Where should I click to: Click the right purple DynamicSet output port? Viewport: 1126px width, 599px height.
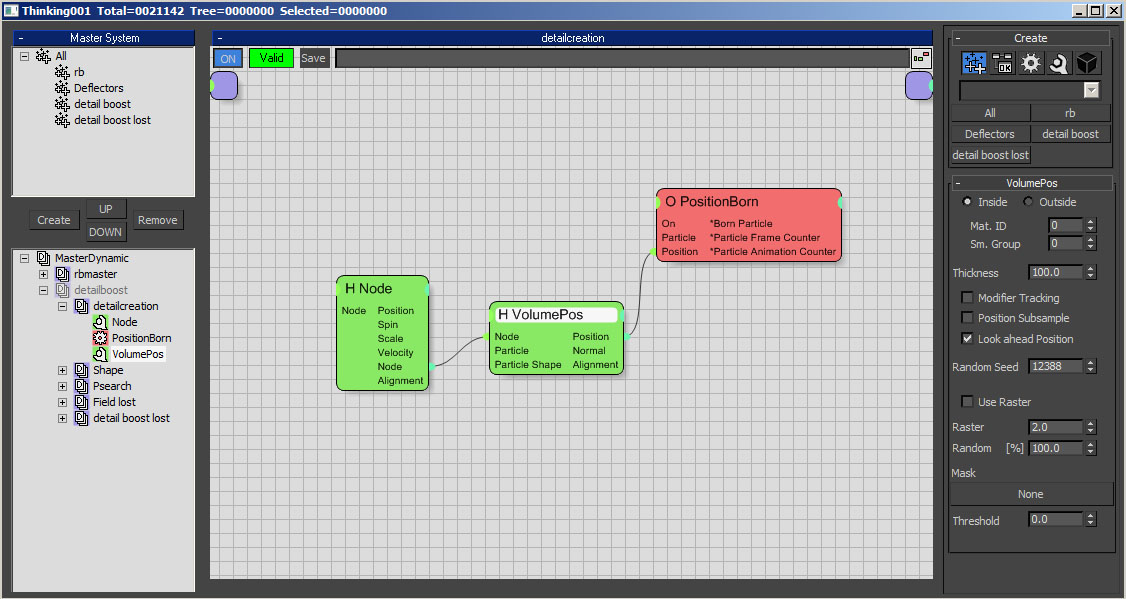click(918, 85)
